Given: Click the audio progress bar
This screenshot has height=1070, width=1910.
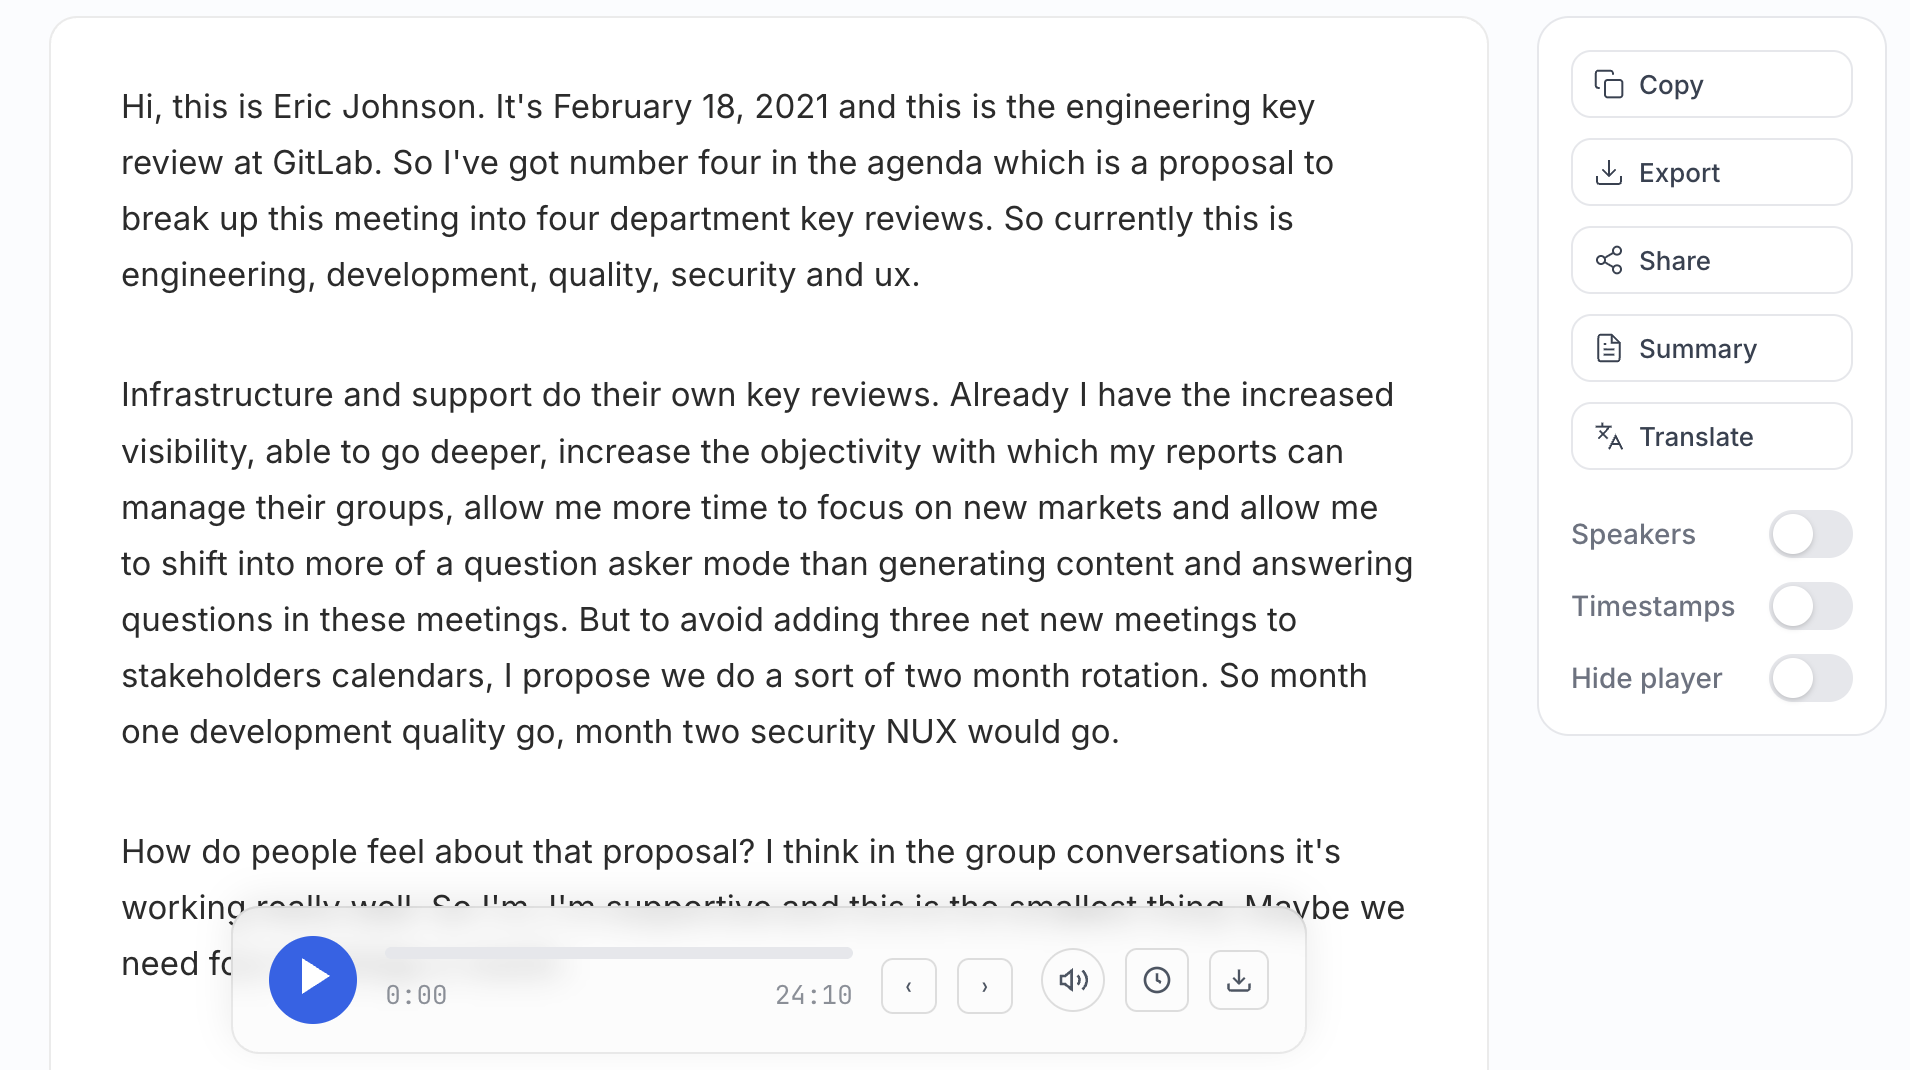Looking at the screenshot, I should [x=618, y=952].
